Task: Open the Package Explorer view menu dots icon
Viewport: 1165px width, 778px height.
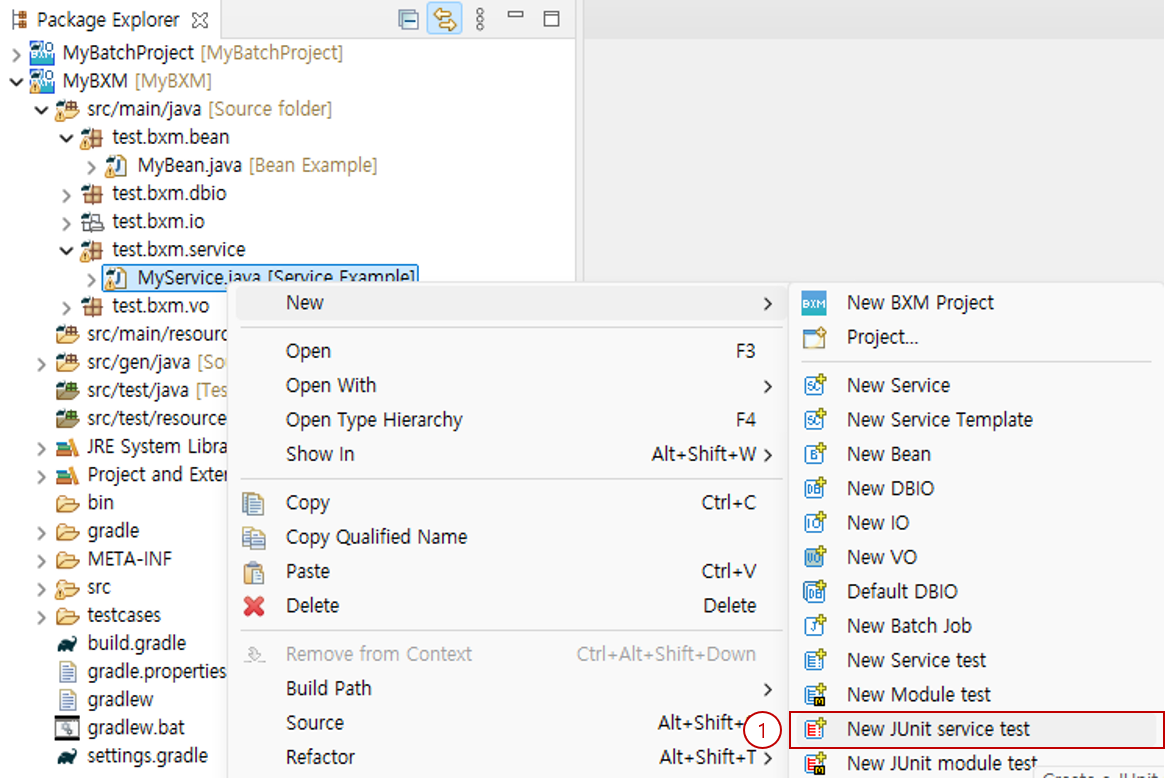Action: pyautogui.click(x=480, y=19)
